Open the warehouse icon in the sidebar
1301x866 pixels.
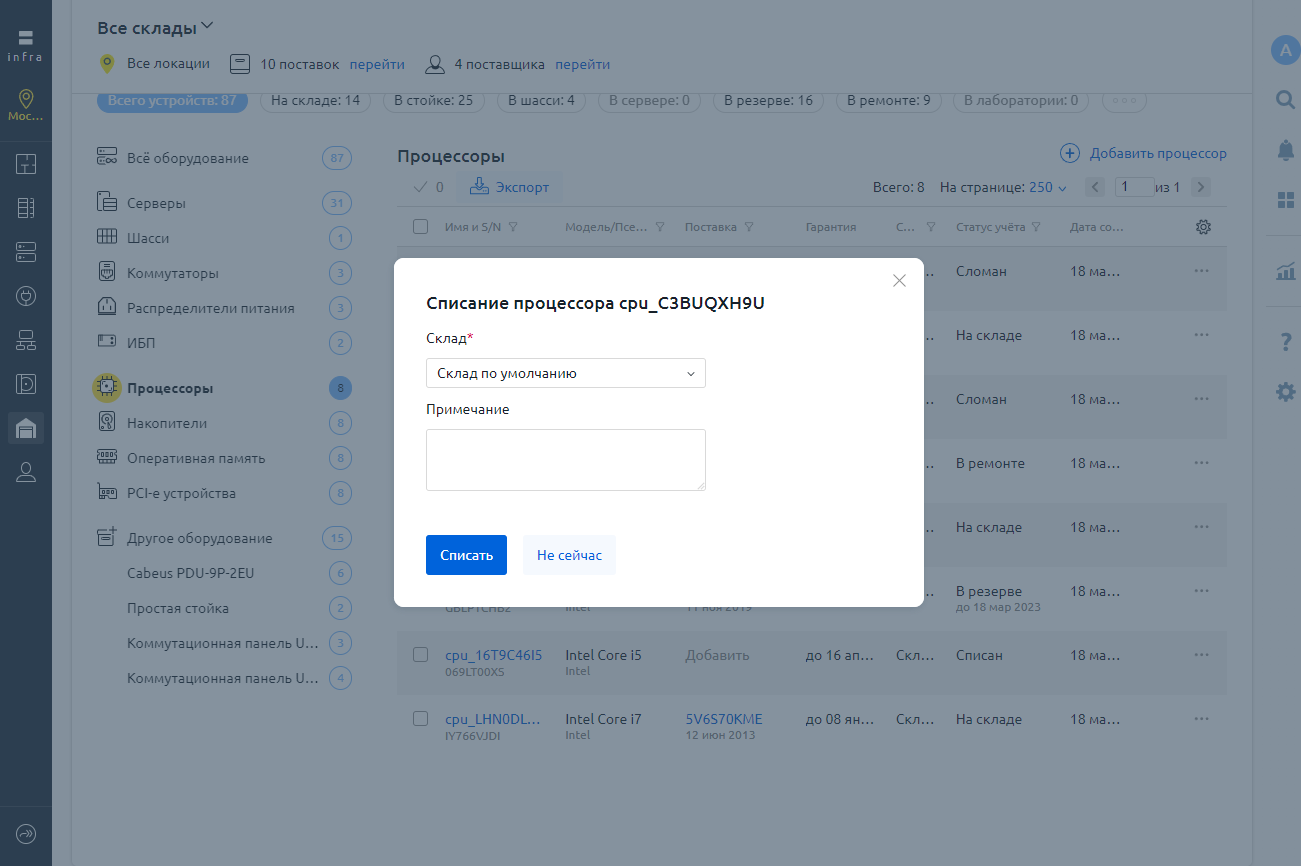tap(26, 428)
